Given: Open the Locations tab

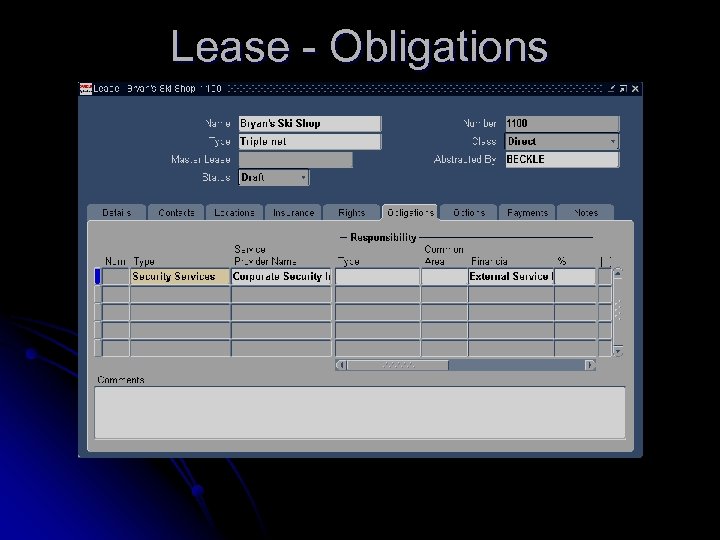Looking at the screenshot, I should pyautogui.click(x=234, y=213).
